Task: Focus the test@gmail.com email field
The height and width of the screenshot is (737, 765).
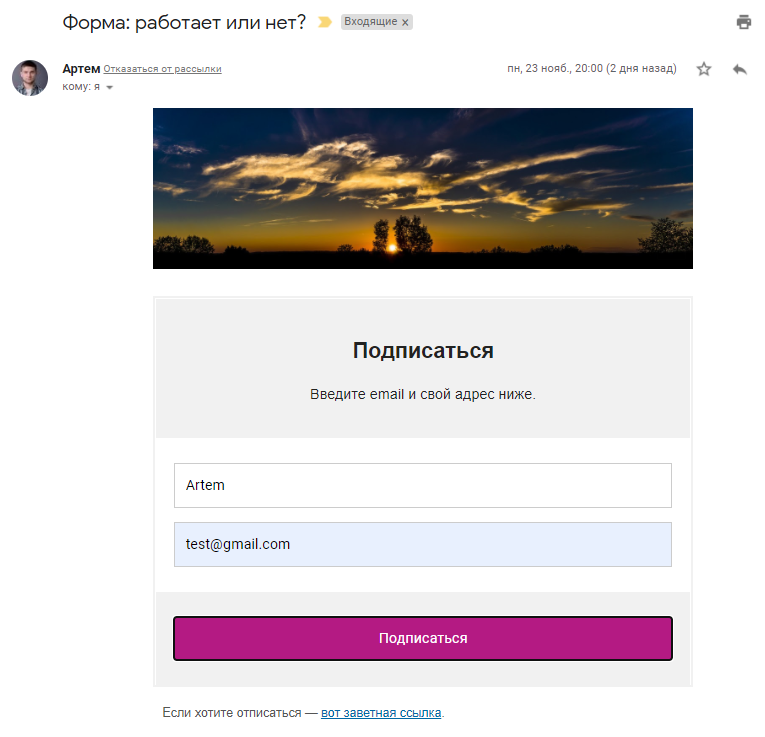Action: [x=423, y=544]
